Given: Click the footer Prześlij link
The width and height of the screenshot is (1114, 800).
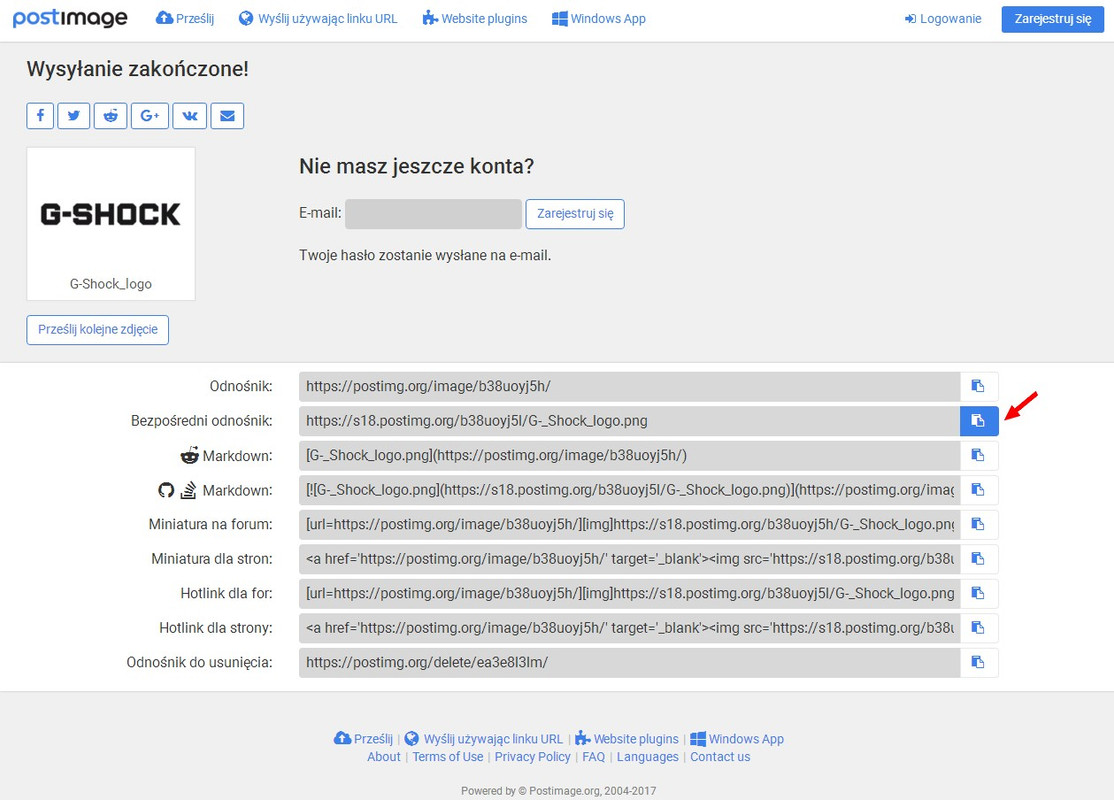Looking at the screenshot, I should click(363, 739).
